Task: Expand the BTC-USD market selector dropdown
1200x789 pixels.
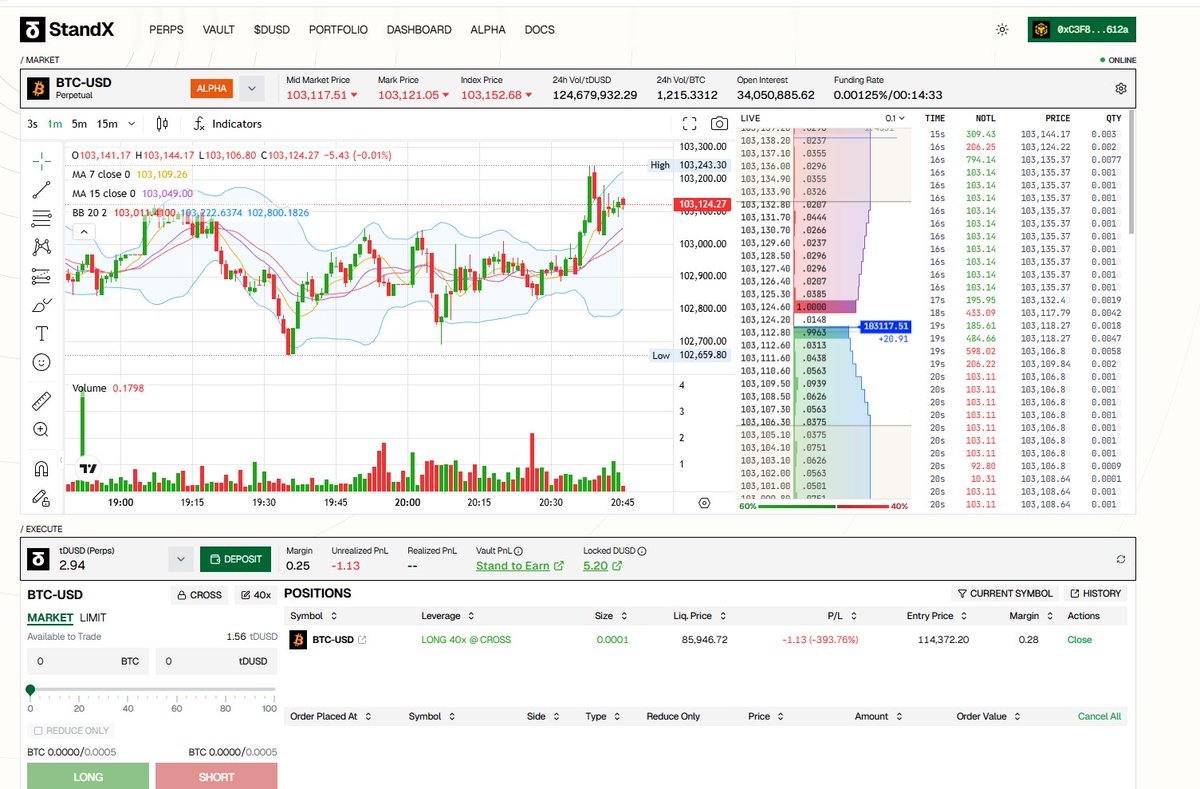Action: 252,89
